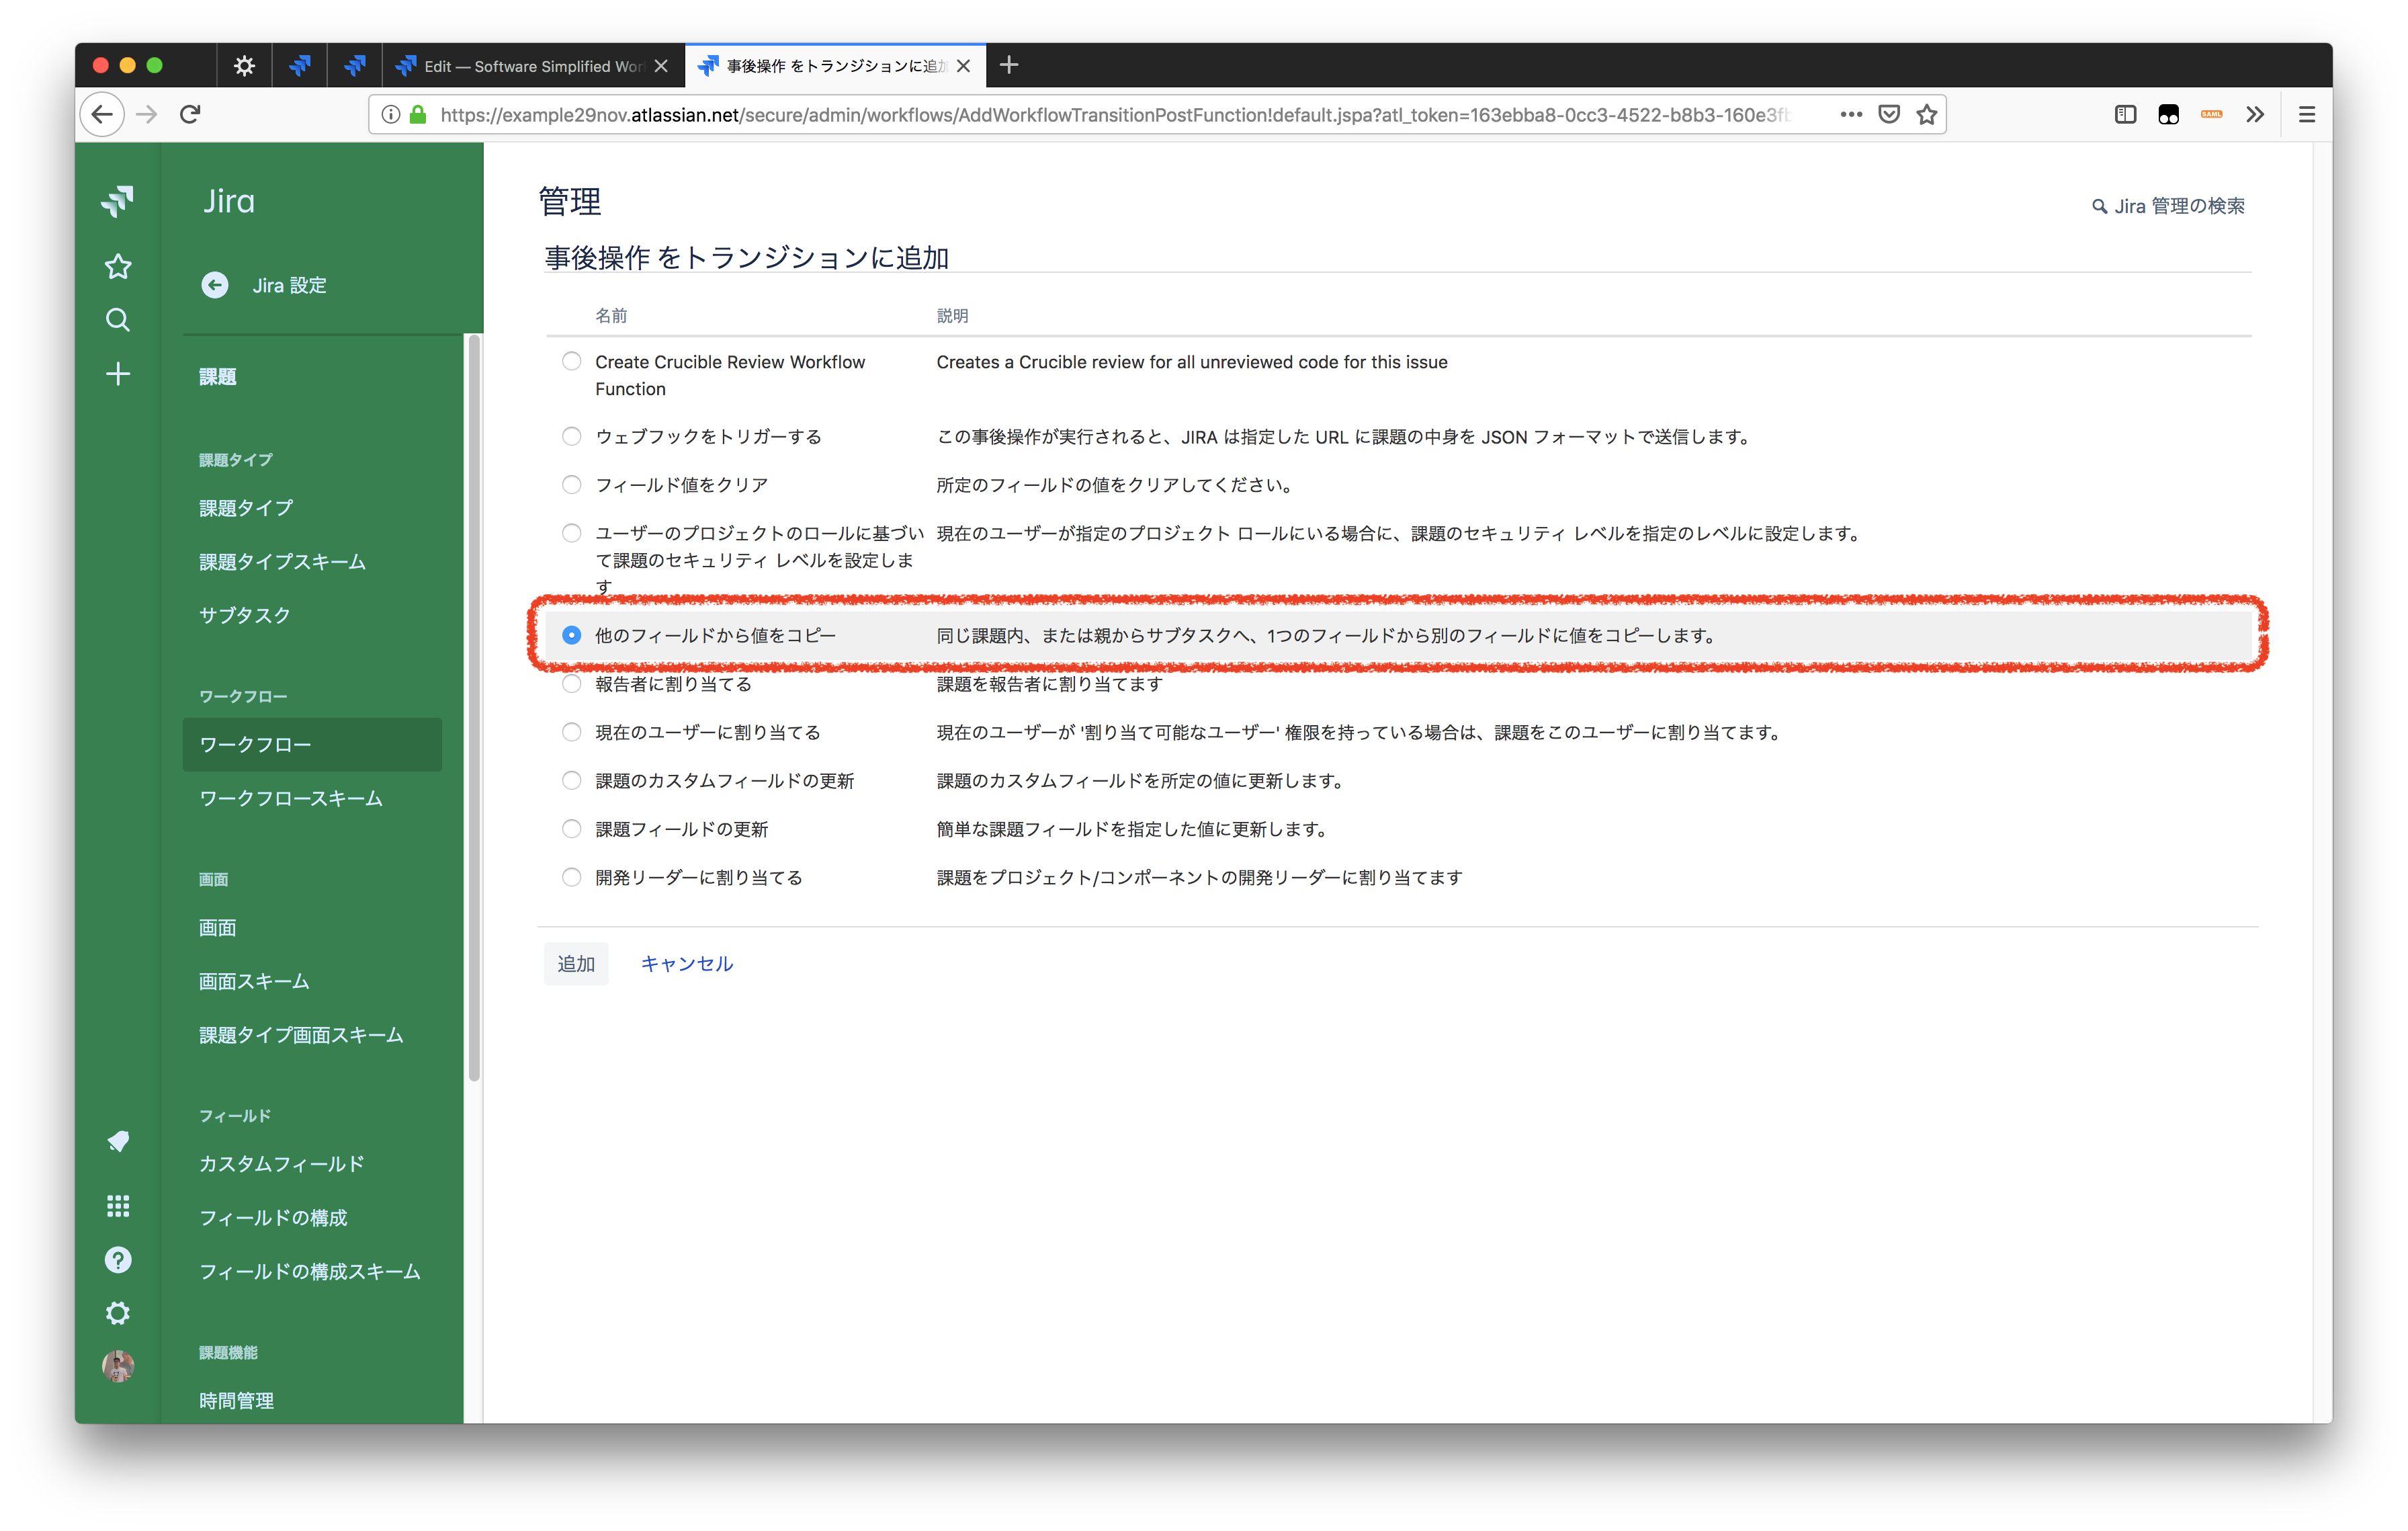Open the sidebar settings gear icon
The height and width of the screenshot is (1531, 2408).
[118, 1313]
